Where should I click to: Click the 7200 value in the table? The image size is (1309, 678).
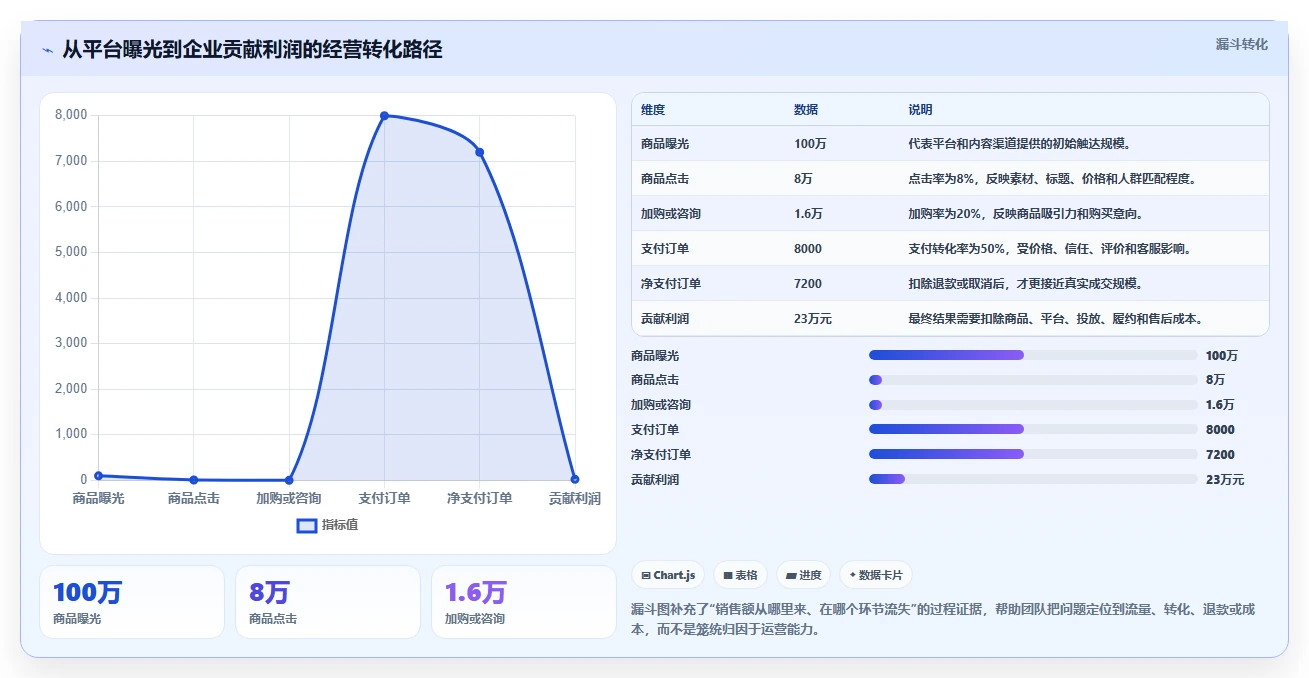tap(808, 284)
